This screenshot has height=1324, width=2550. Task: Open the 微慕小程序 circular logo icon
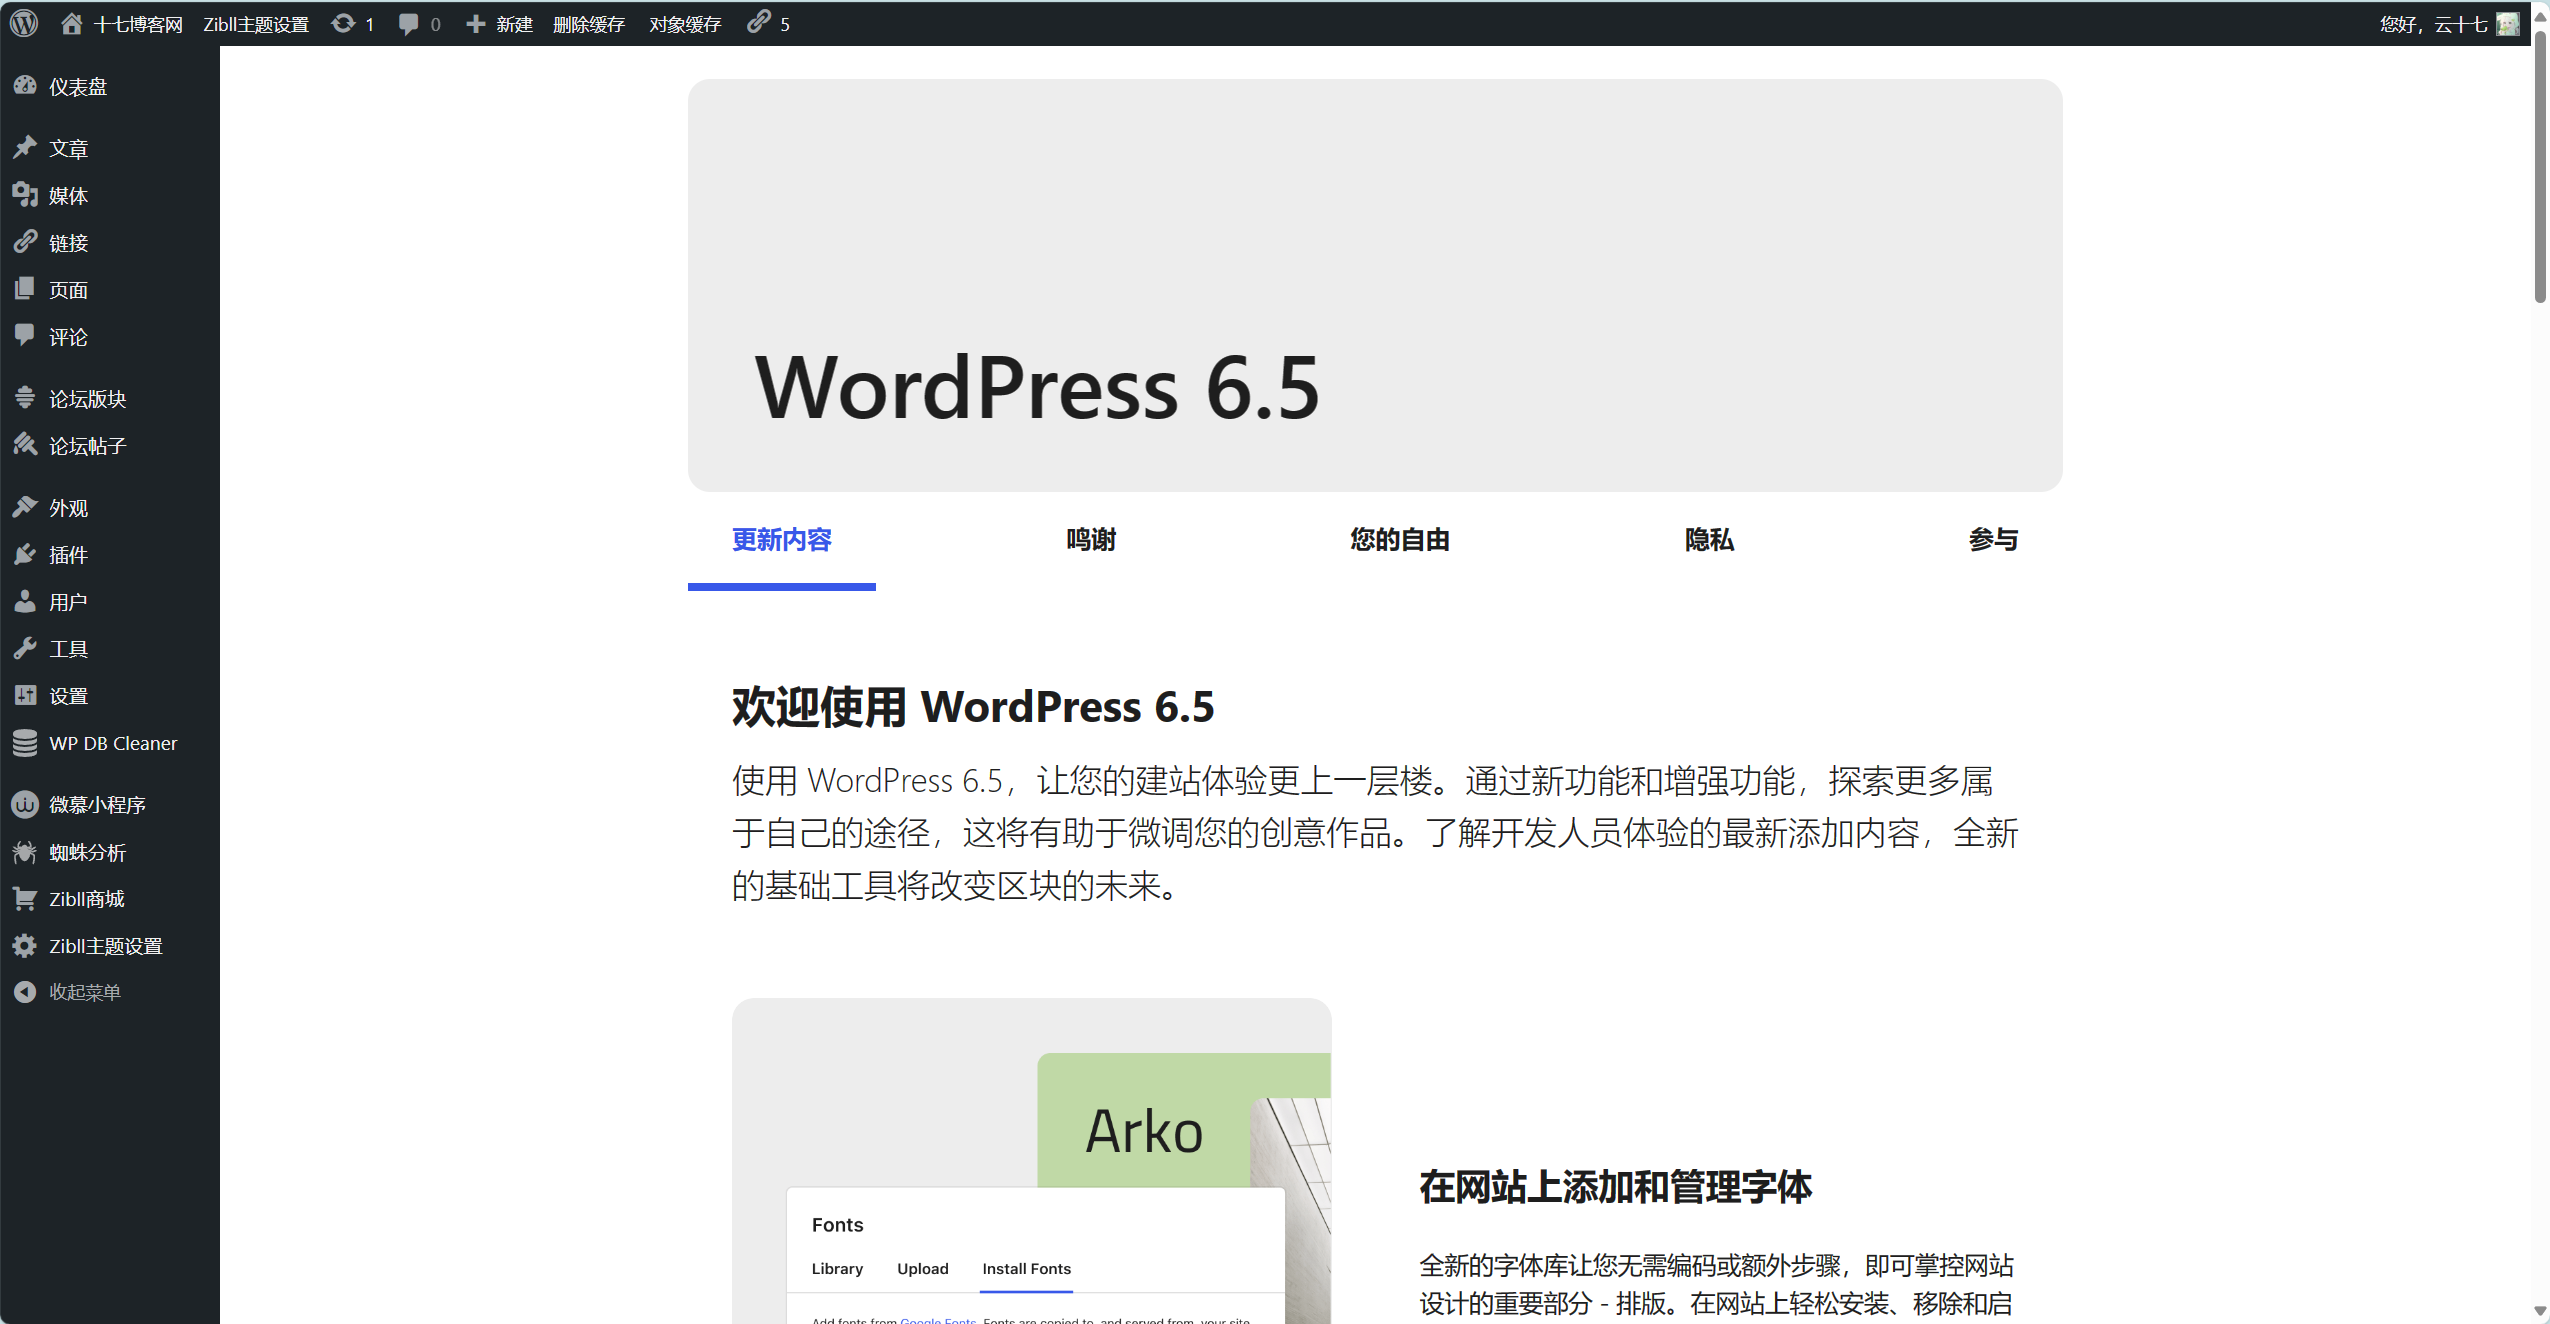27,804
